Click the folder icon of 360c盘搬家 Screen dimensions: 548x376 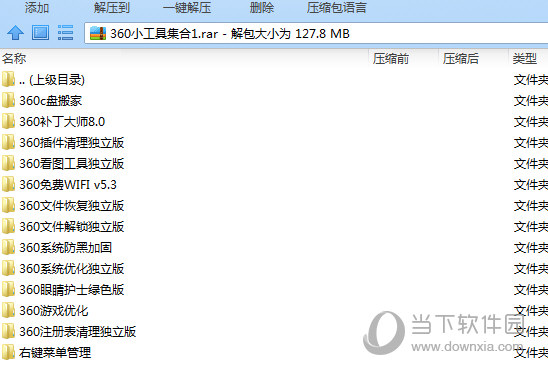point(8,100)
